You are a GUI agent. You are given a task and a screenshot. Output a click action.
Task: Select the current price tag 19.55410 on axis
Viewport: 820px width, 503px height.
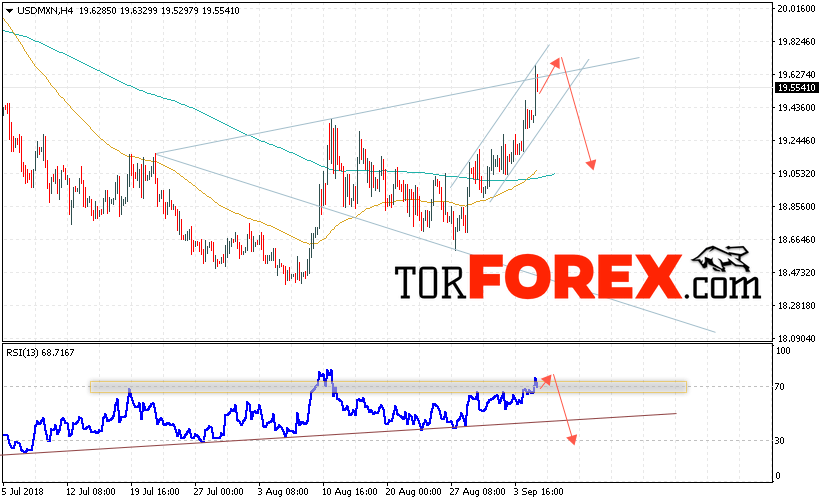click(x=796, y=88)
